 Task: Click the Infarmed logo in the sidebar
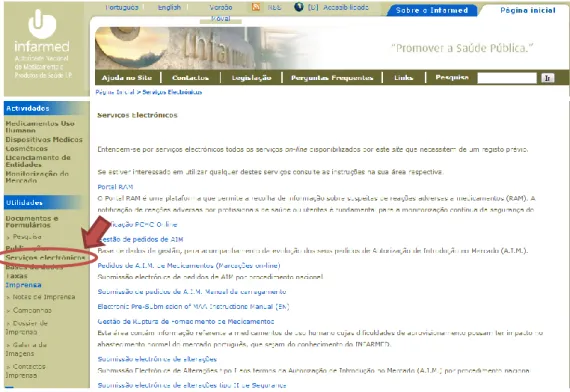[x=42, y=43]
